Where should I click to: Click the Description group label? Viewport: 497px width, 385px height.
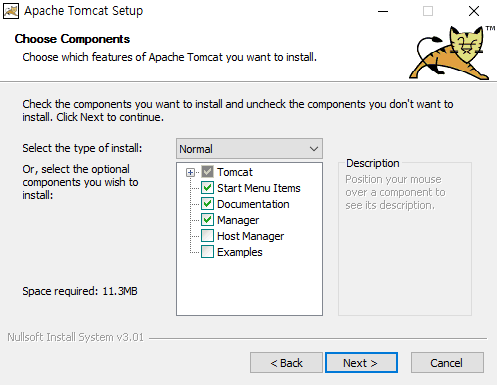click(x=373, y=163)
